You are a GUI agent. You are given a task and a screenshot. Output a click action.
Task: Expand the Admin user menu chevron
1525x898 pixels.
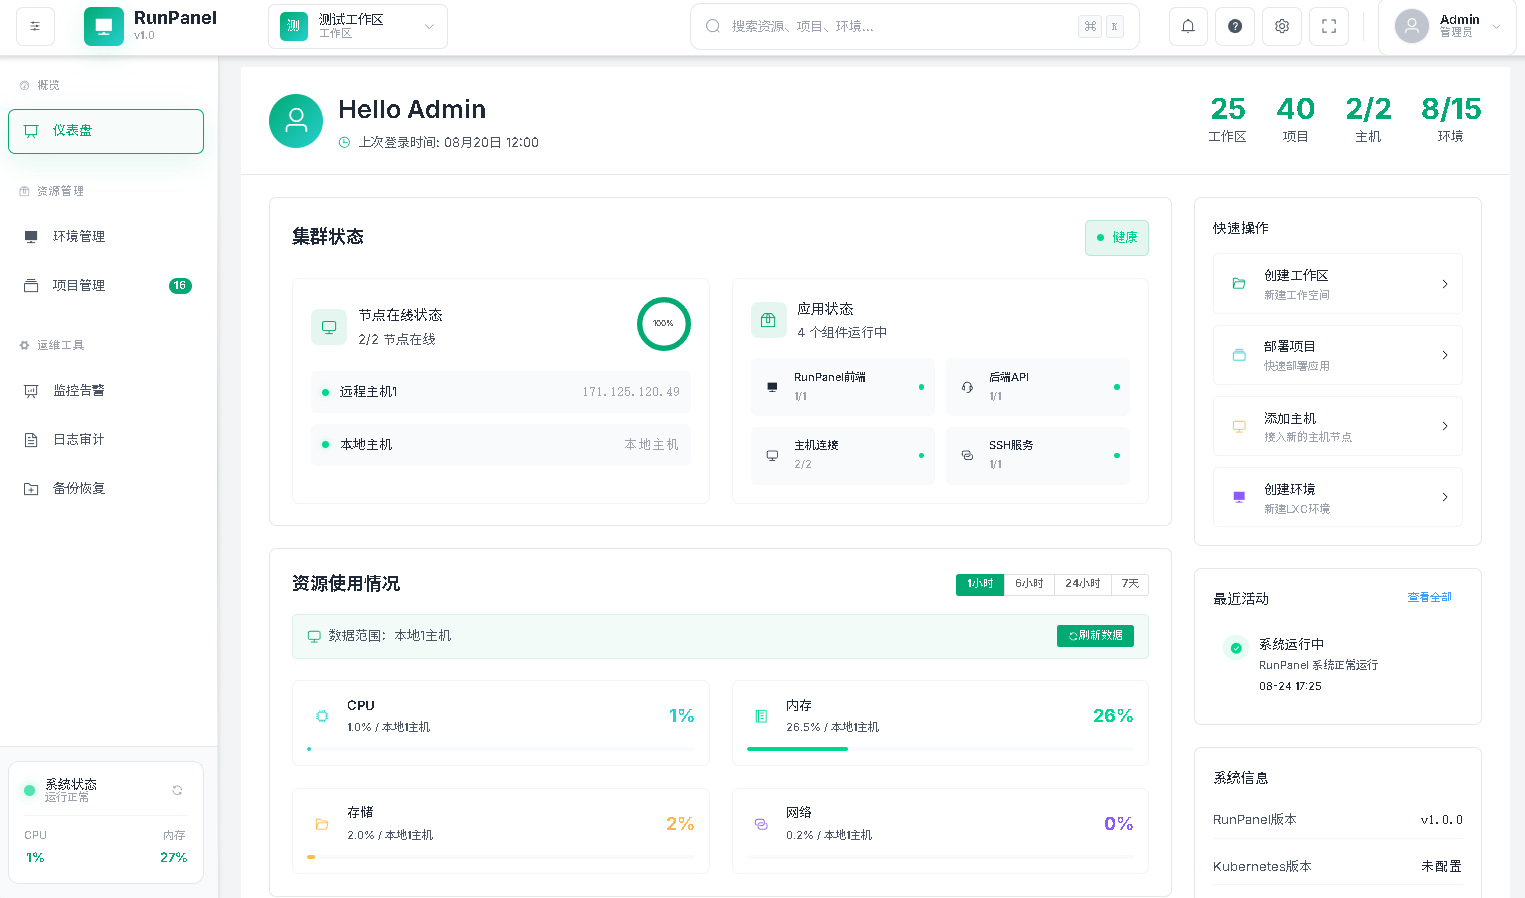point(1496,27)
